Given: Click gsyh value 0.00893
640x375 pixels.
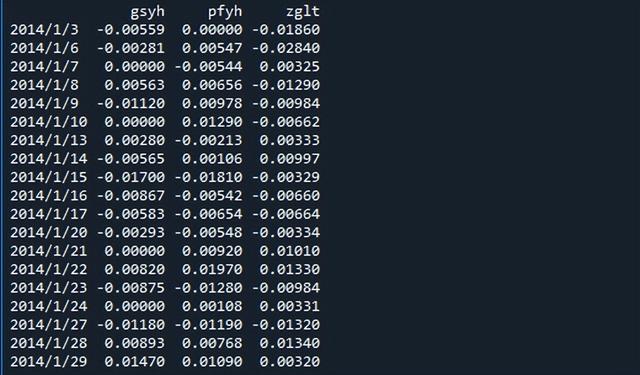Looking at the screenshot, I should pos(134,343).
